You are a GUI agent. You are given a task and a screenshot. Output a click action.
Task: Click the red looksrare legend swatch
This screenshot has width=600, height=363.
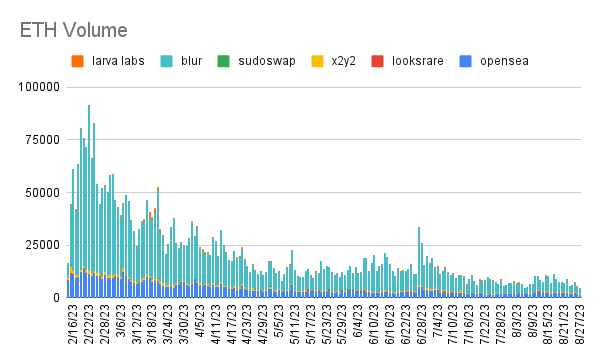point(377,61)
